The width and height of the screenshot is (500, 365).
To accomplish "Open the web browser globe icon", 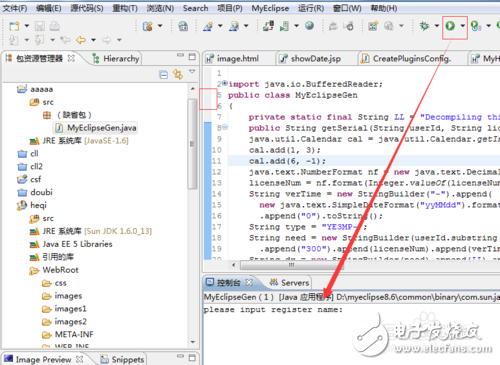I will [x=309, y=26].
